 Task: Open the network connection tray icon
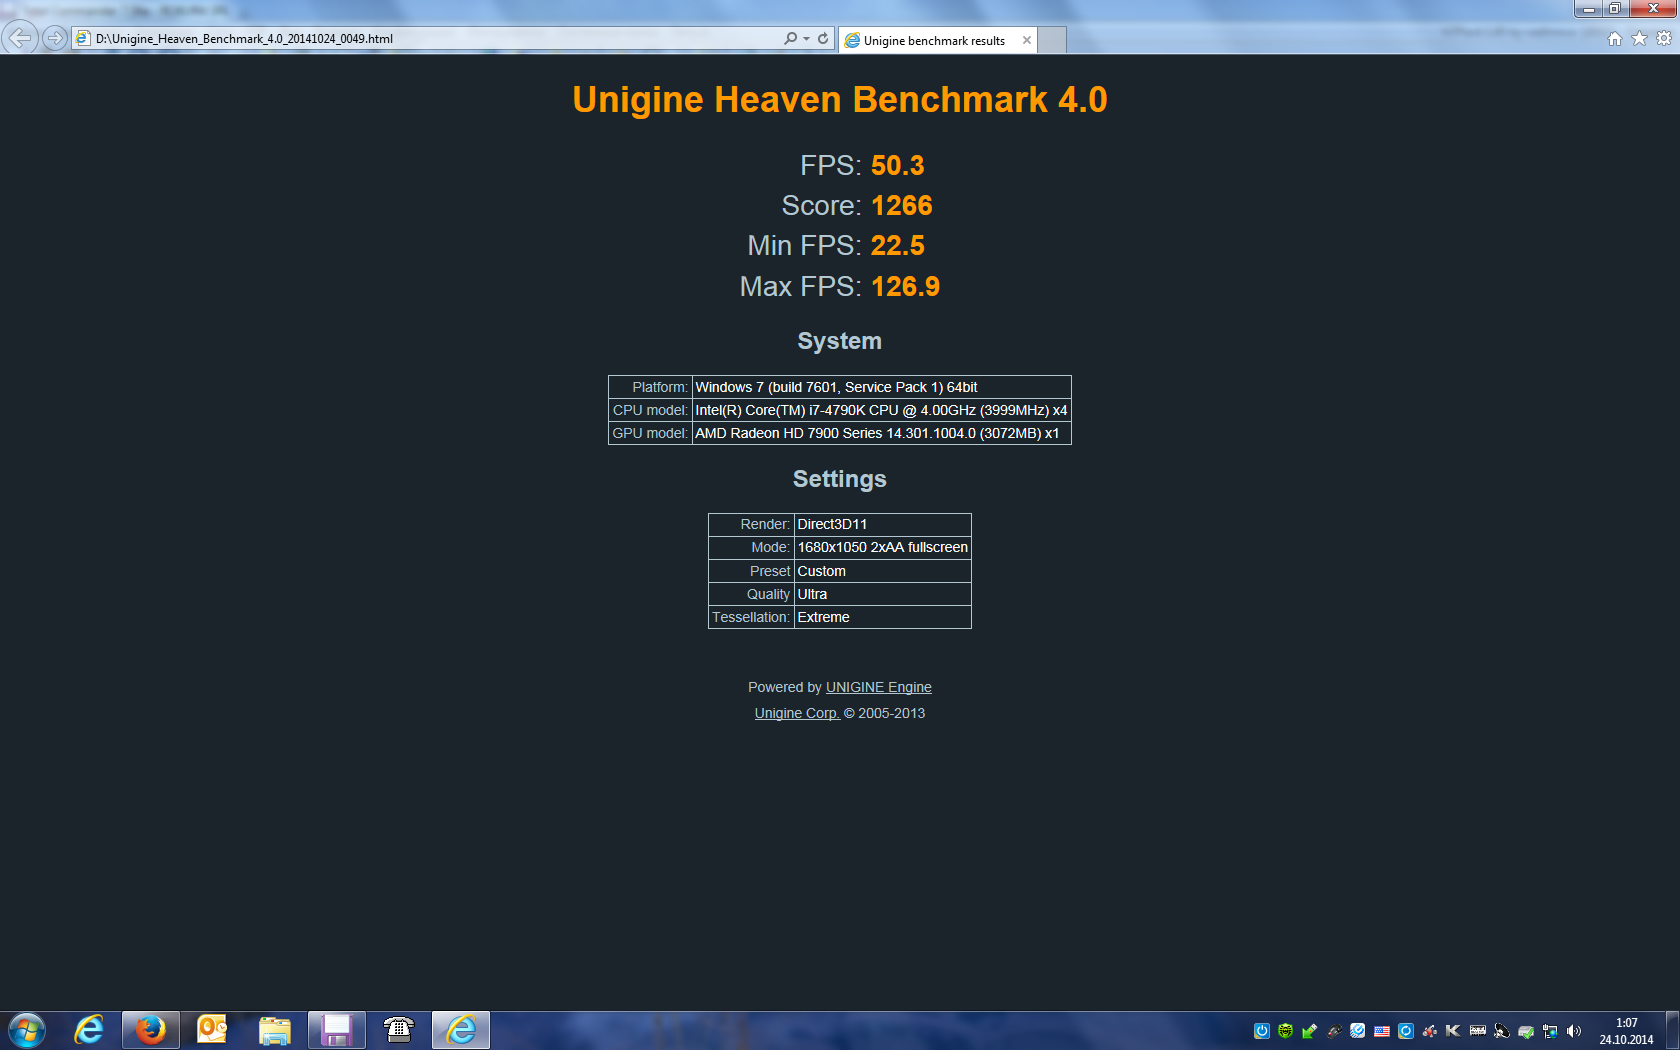[1550, 1031]
